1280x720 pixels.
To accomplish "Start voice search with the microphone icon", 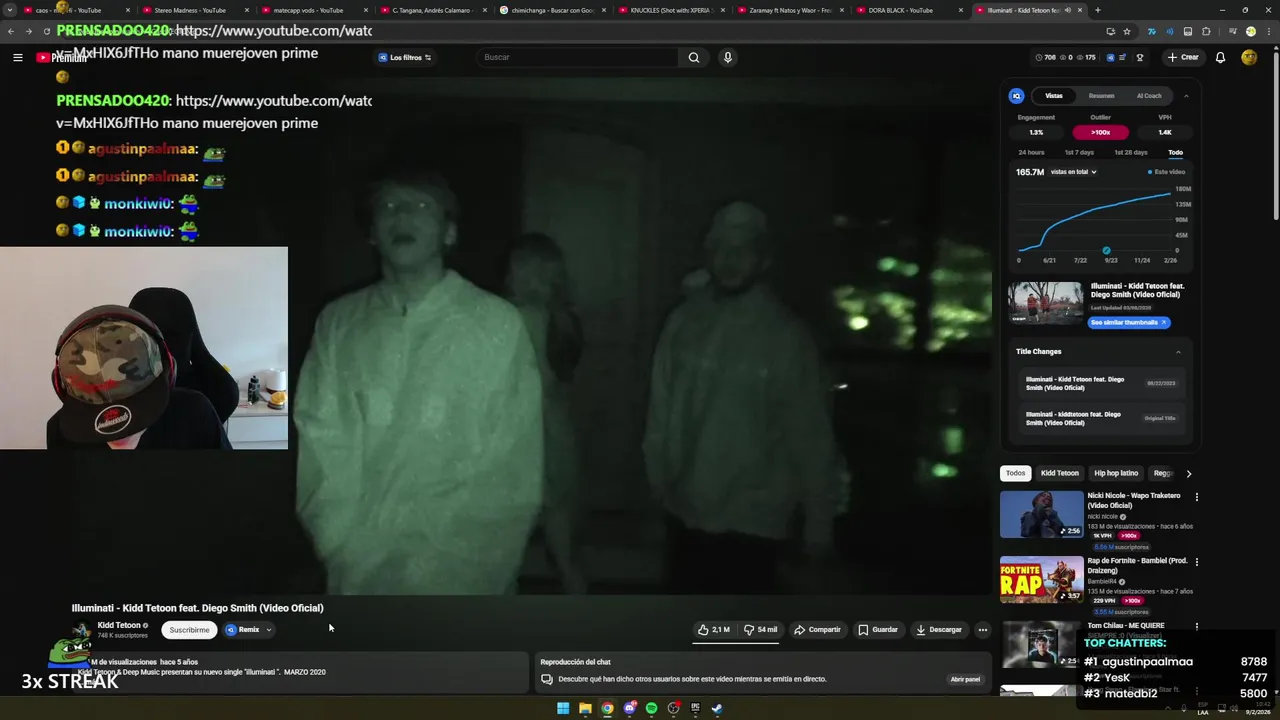I will click(x=728, y=57).
